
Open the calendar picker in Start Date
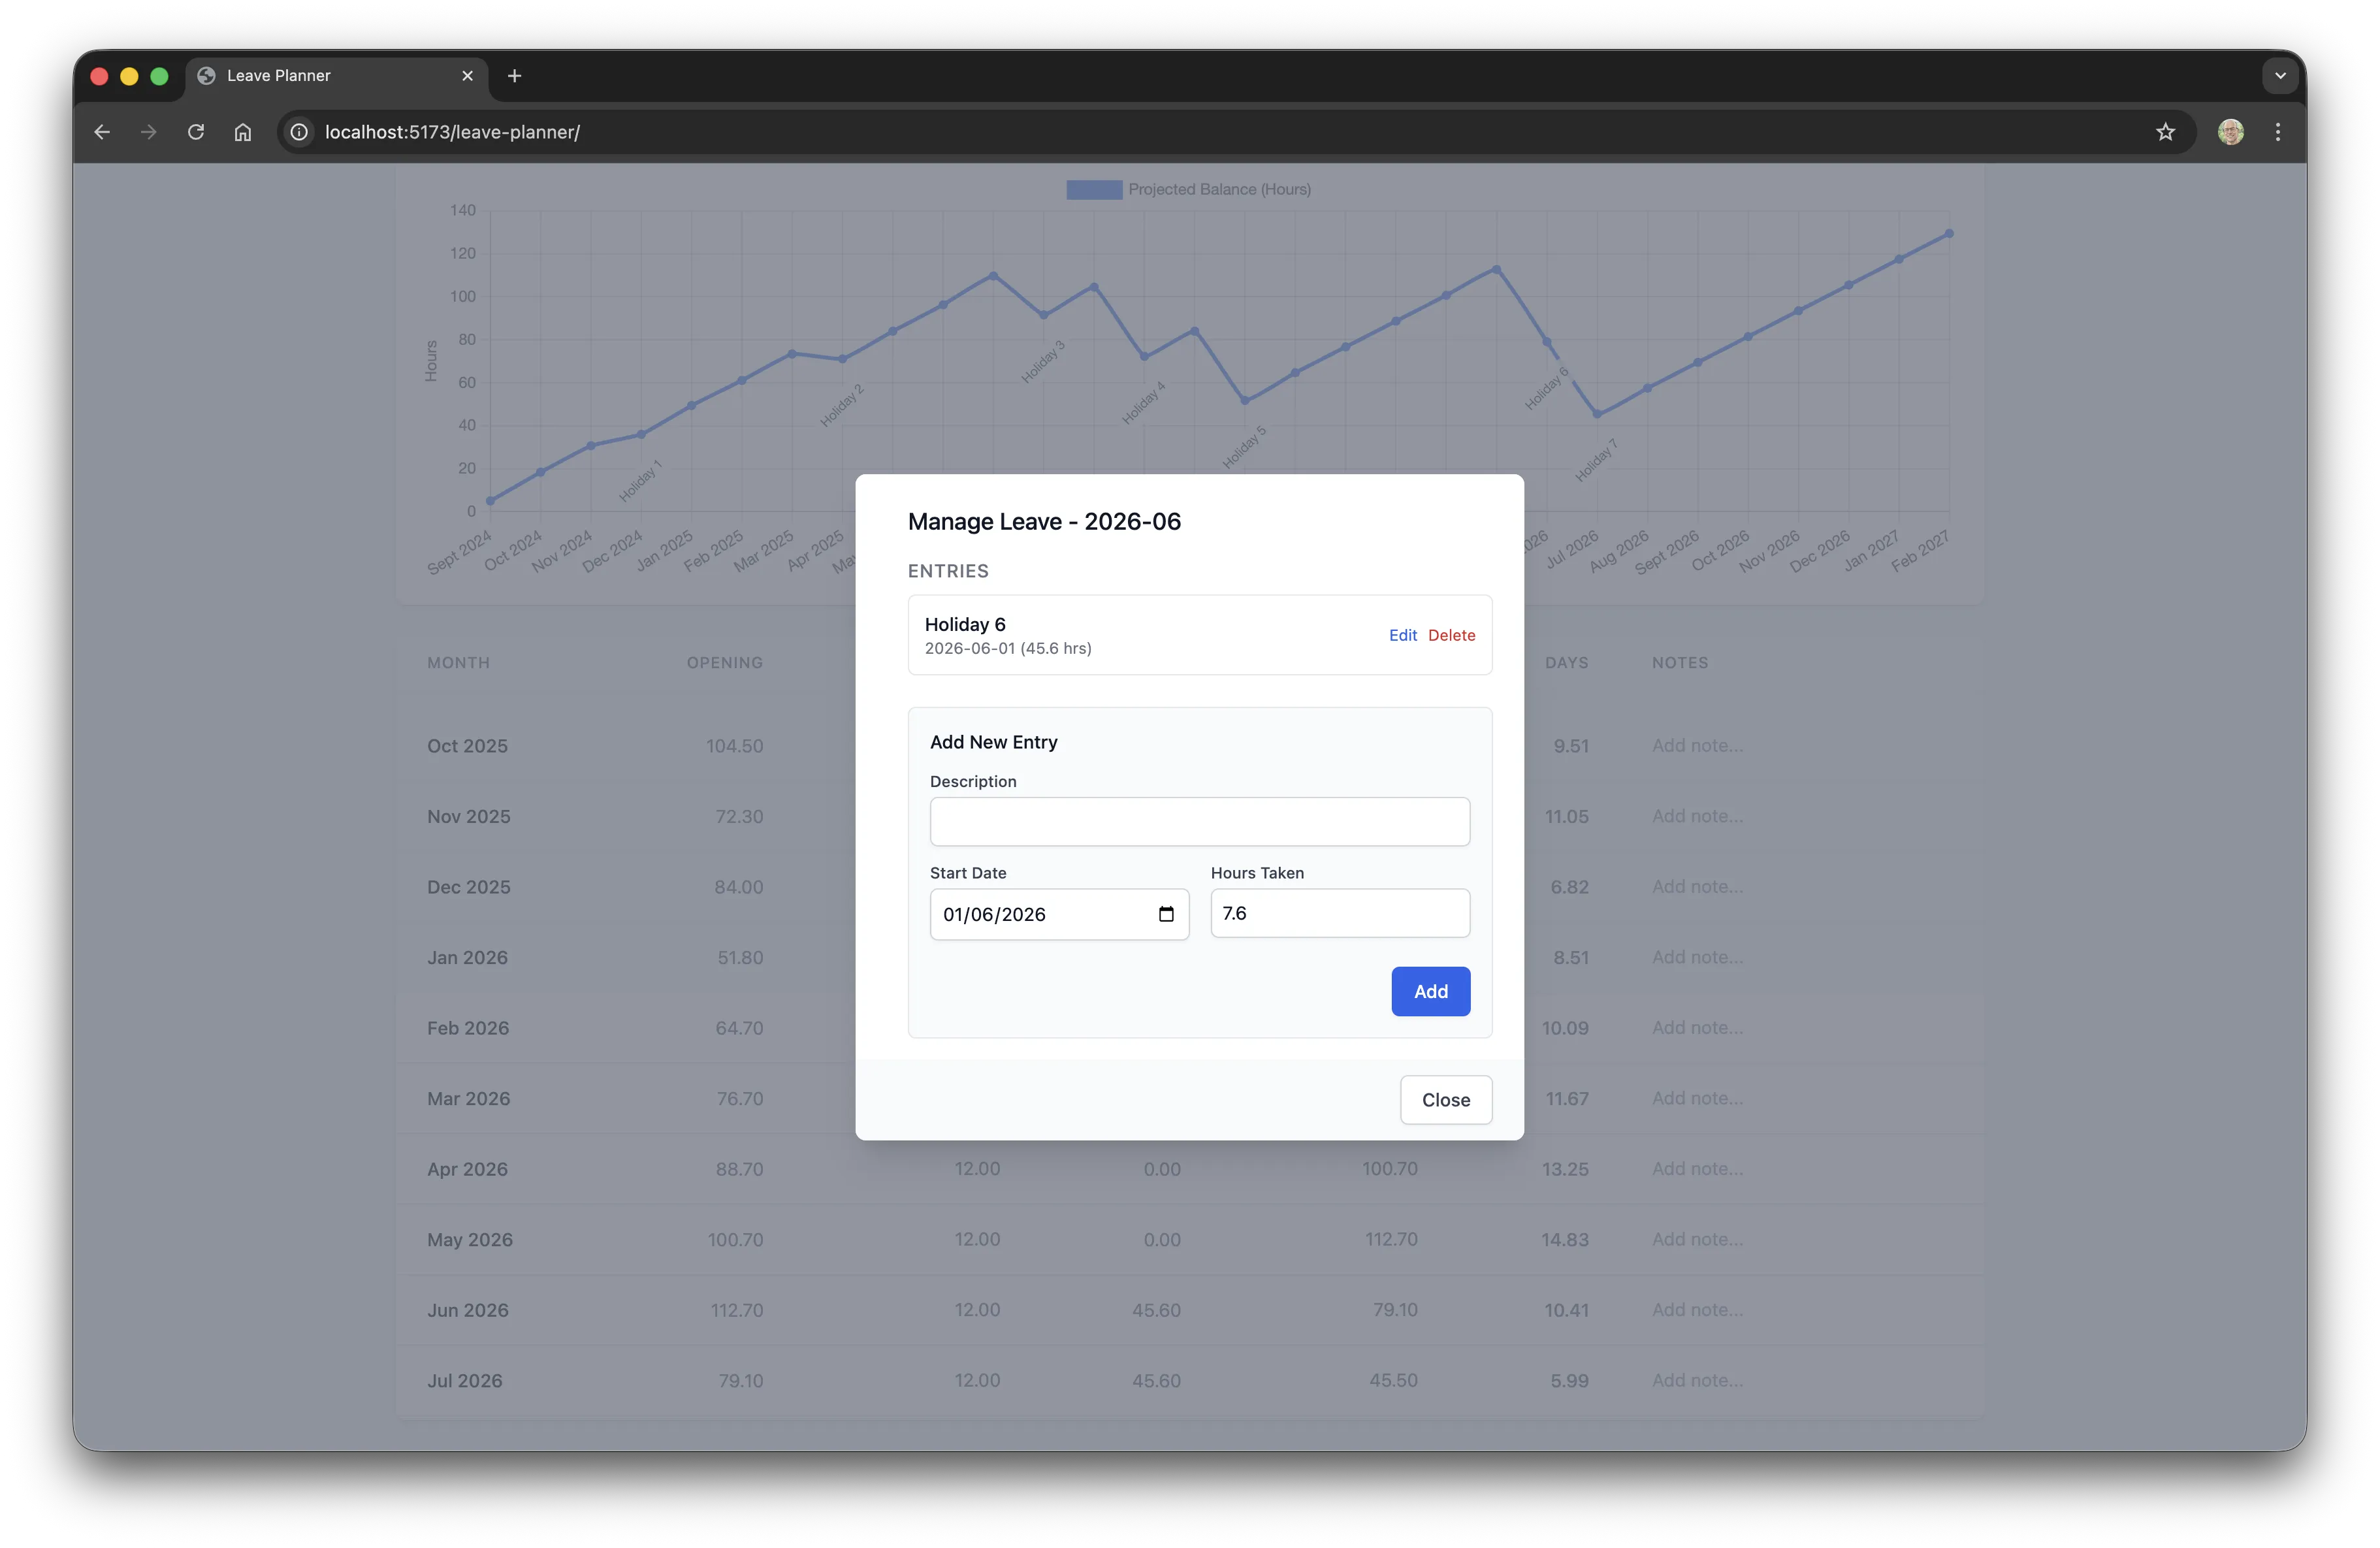1166,914
